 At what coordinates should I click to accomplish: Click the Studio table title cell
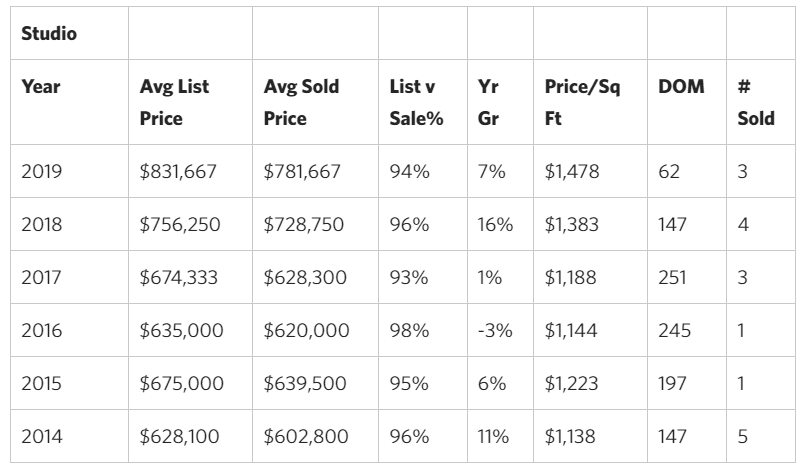[x=49, y=35]
